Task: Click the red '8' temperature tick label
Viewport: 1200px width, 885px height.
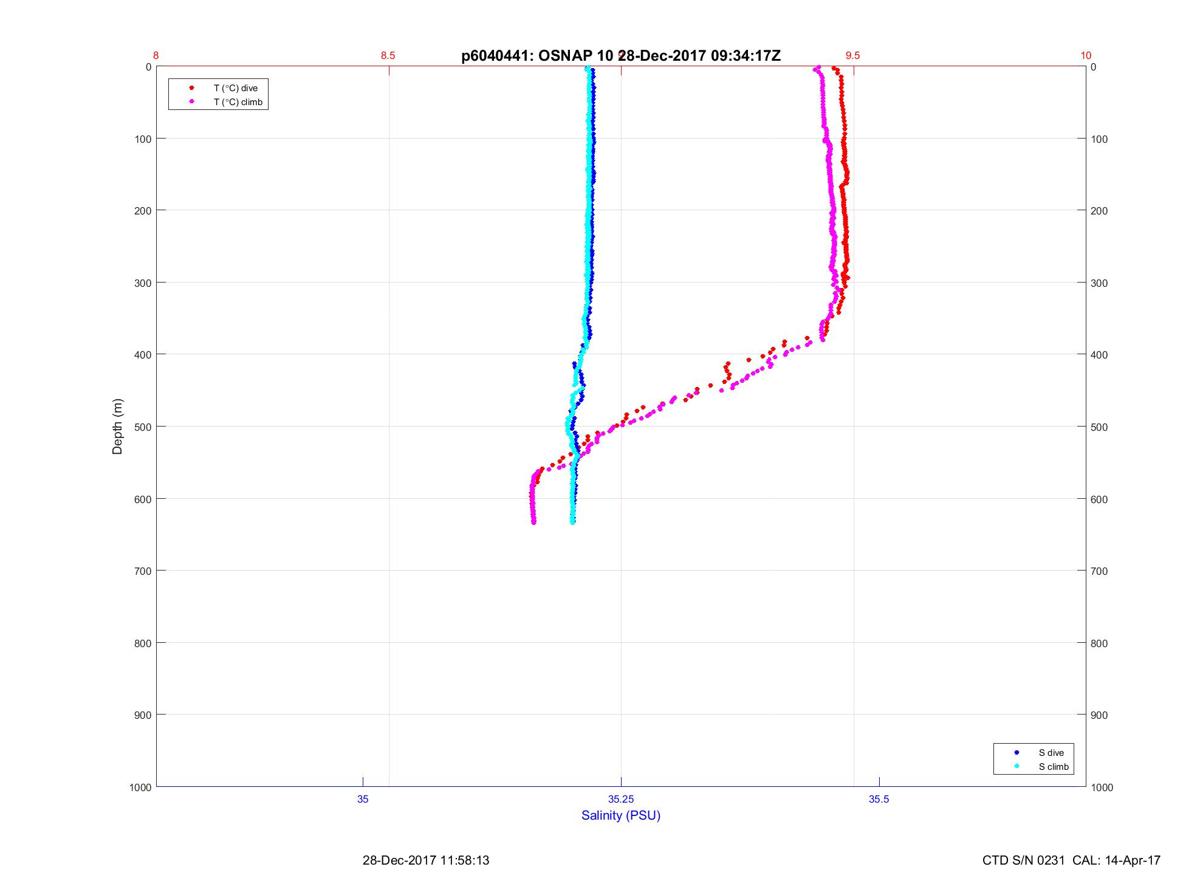Action: pyautogui.click(x=156, y=56)
